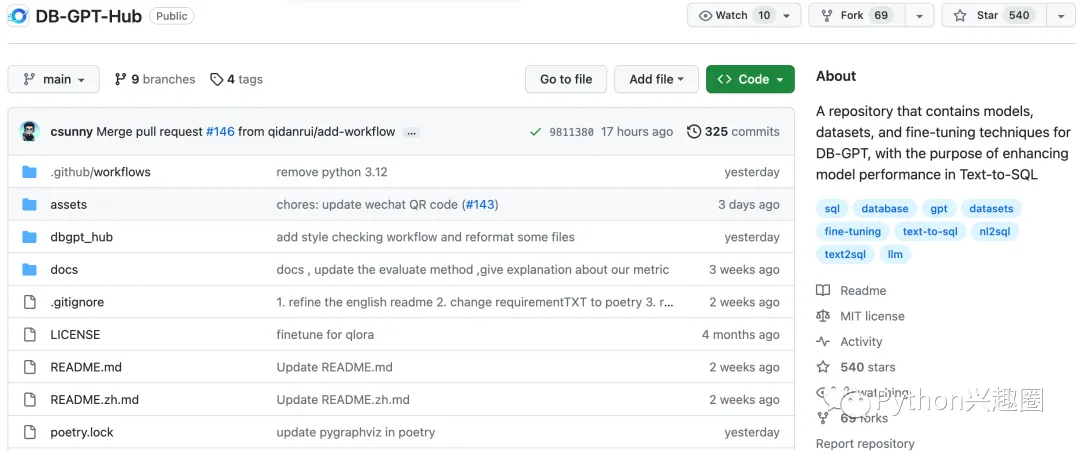Open the main branch dropdown
The image size is (1080, 451).
pyautogui.click(x=54, y=79)
